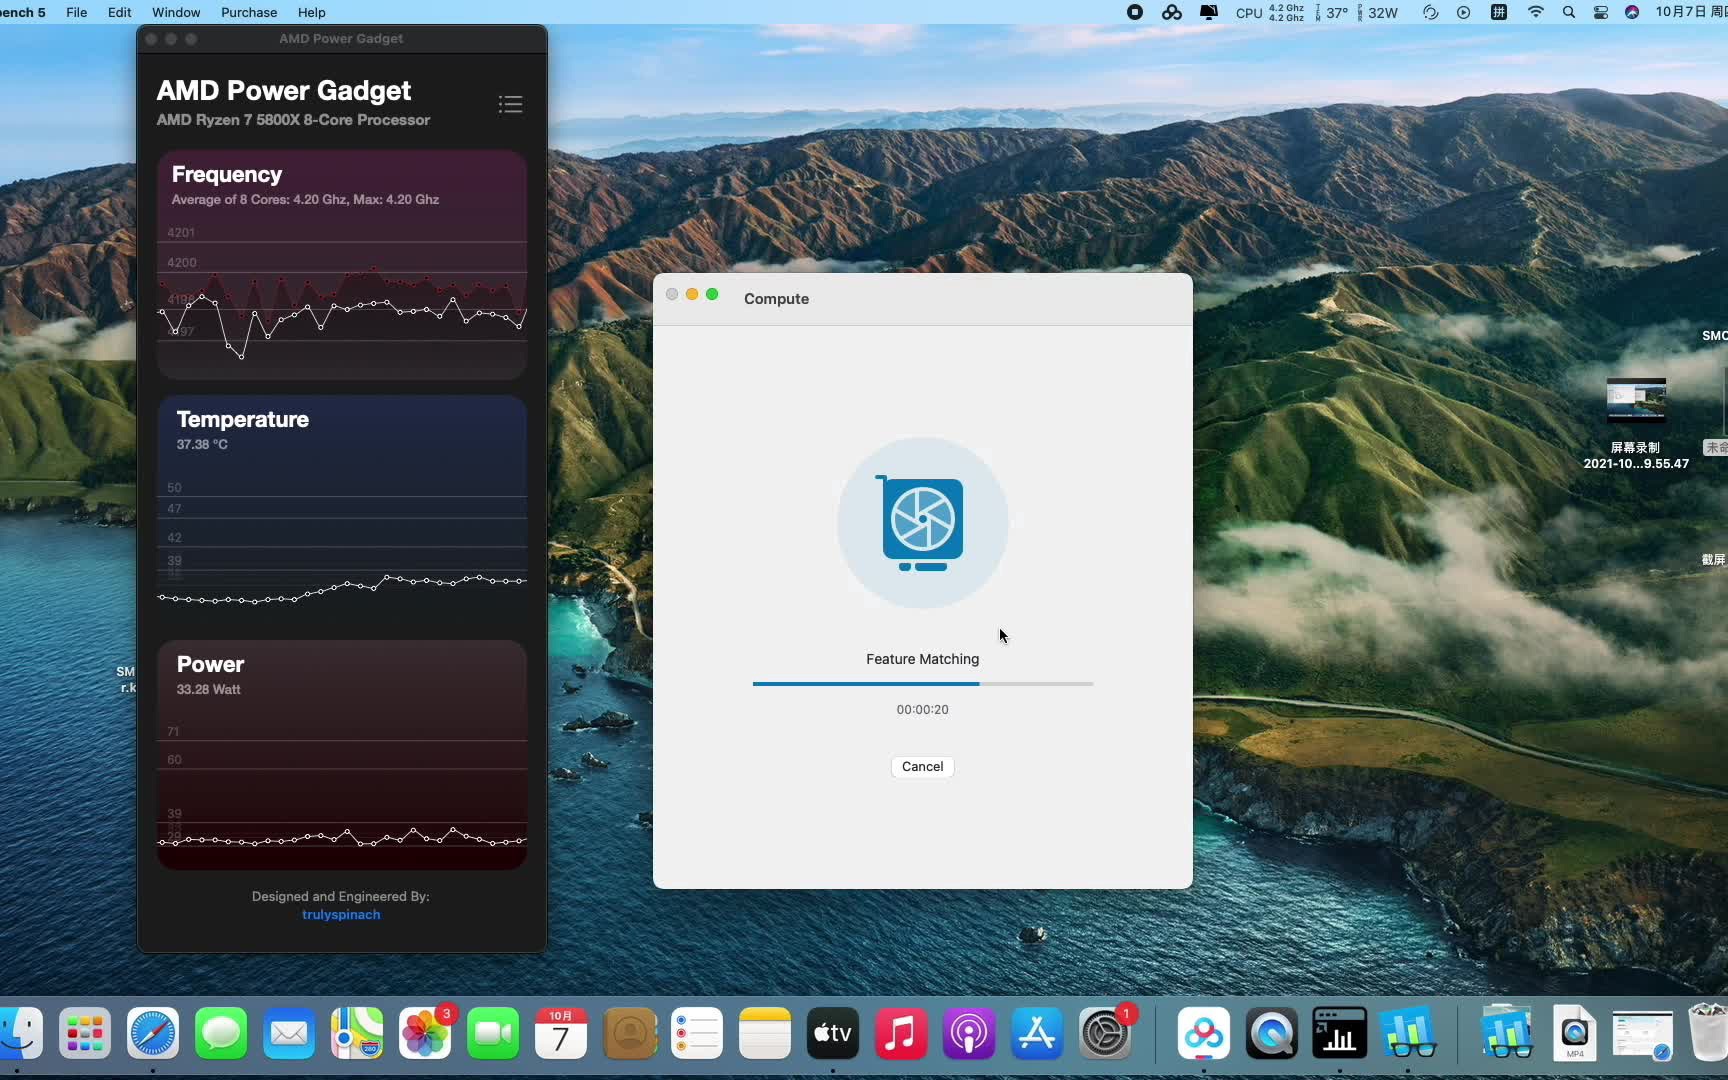Open Finder from the Dock

tap(20, 1033)
